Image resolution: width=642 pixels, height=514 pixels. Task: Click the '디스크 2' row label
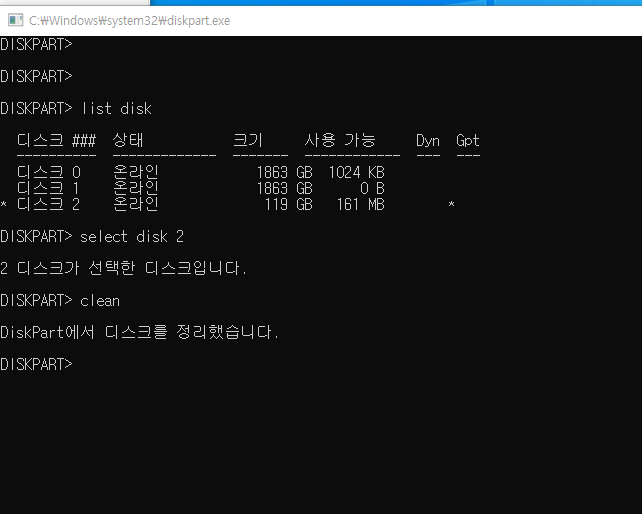[x=48, y=204]
